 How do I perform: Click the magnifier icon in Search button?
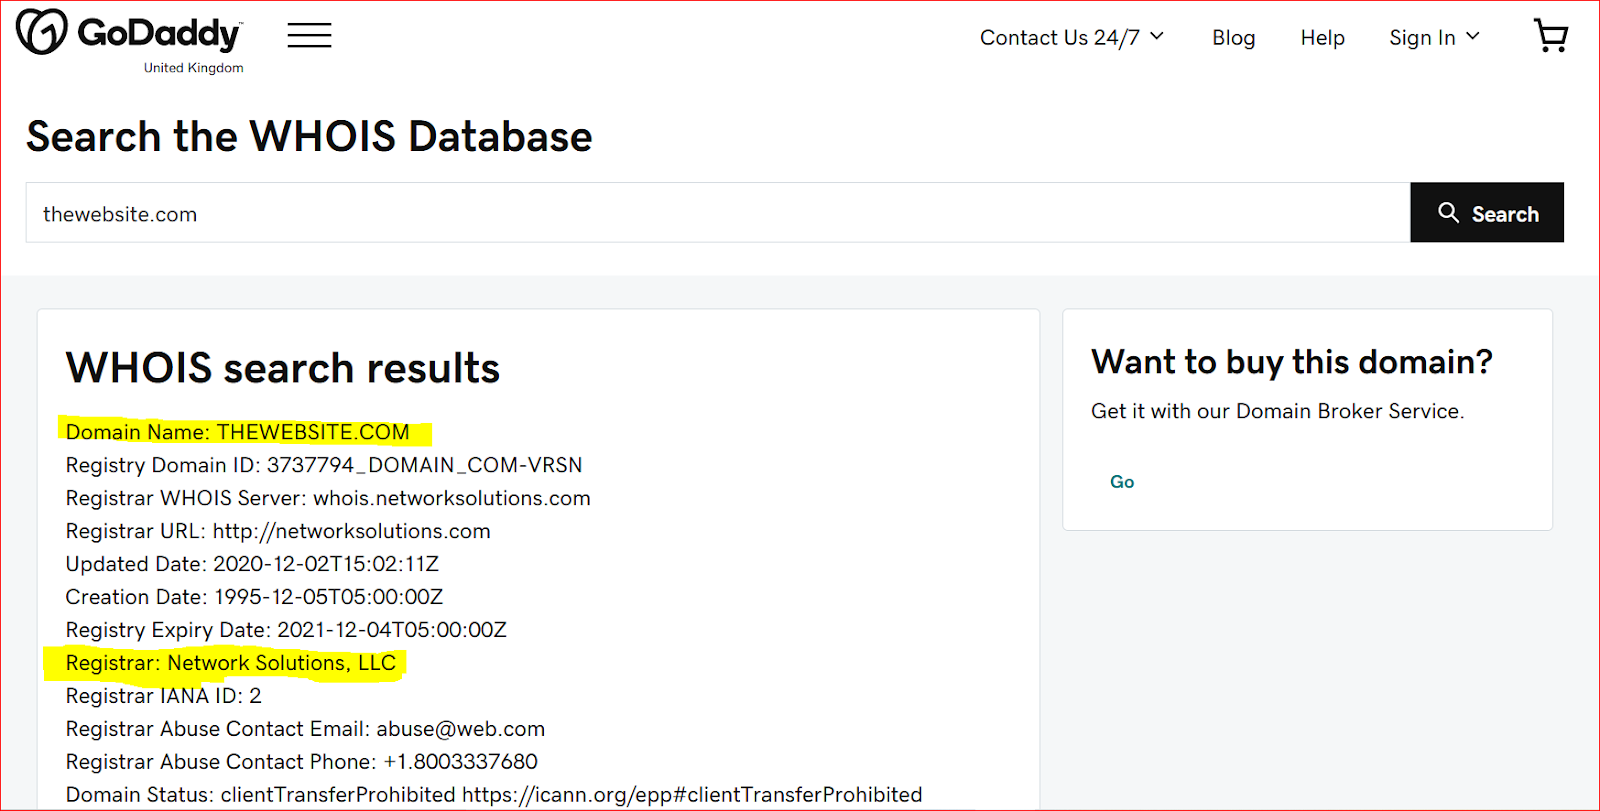click(x=1448, y=212)
